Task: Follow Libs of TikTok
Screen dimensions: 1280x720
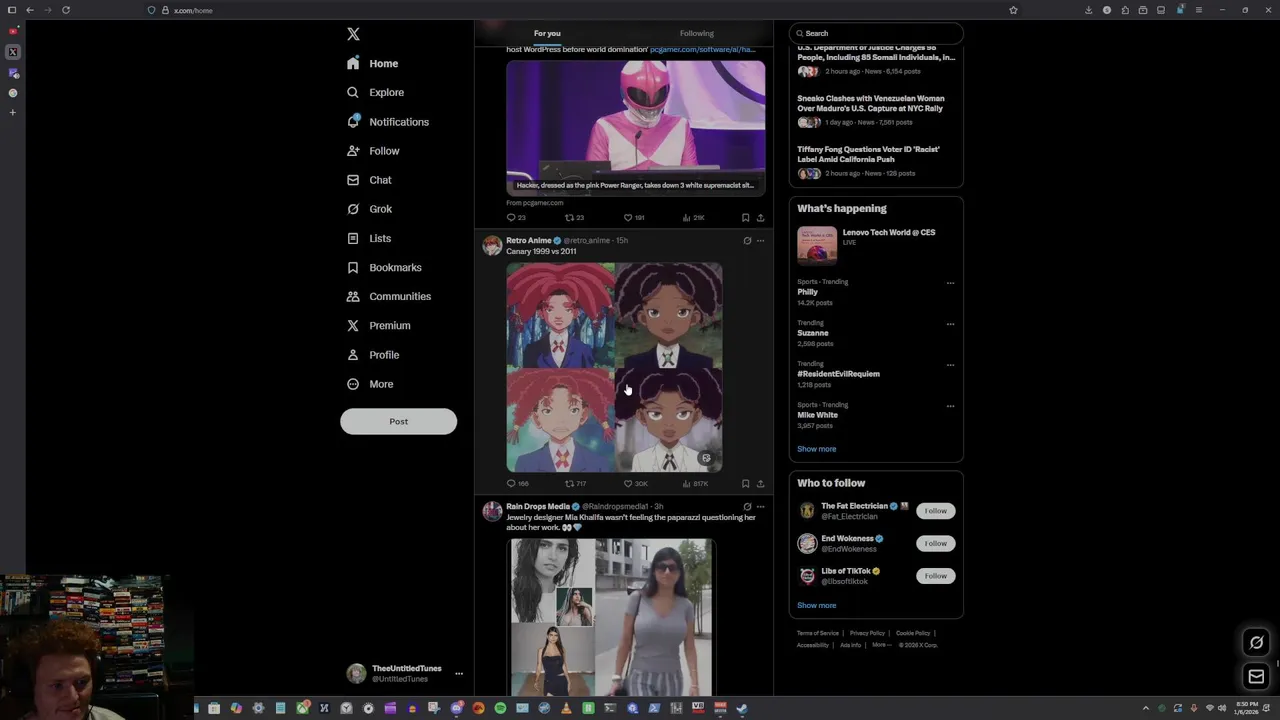Action: [935, 576]
